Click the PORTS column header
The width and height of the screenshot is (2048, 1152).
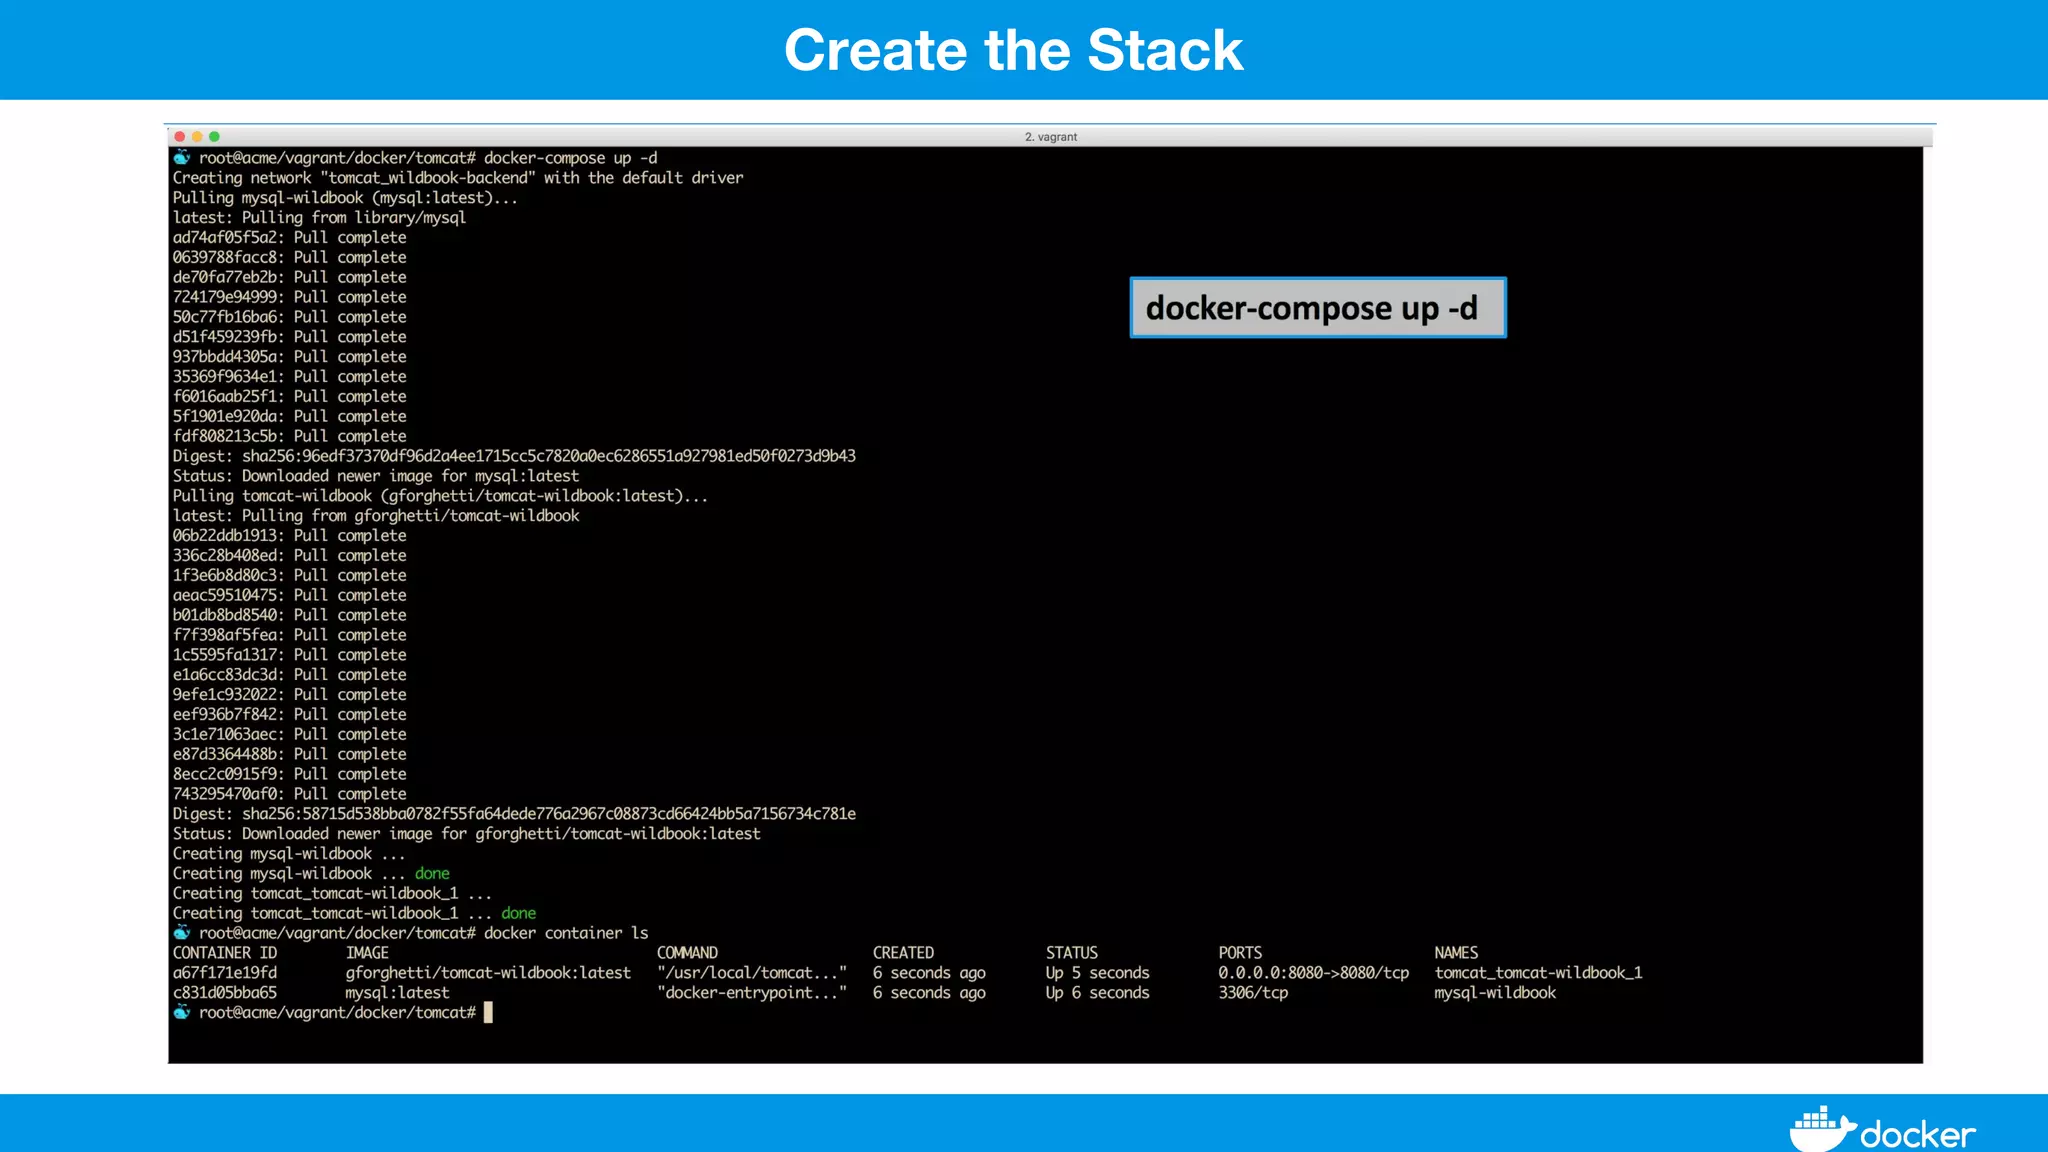[1240, 953]
